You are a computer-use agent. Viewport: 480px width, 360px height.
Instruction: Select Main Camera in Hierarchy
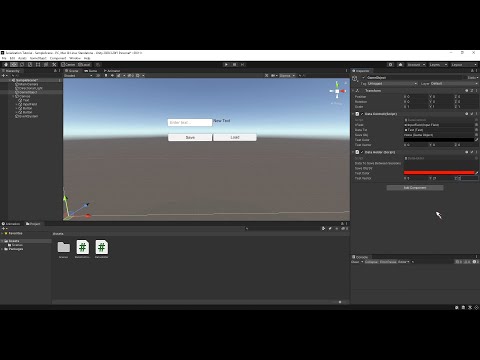(28, 84)
